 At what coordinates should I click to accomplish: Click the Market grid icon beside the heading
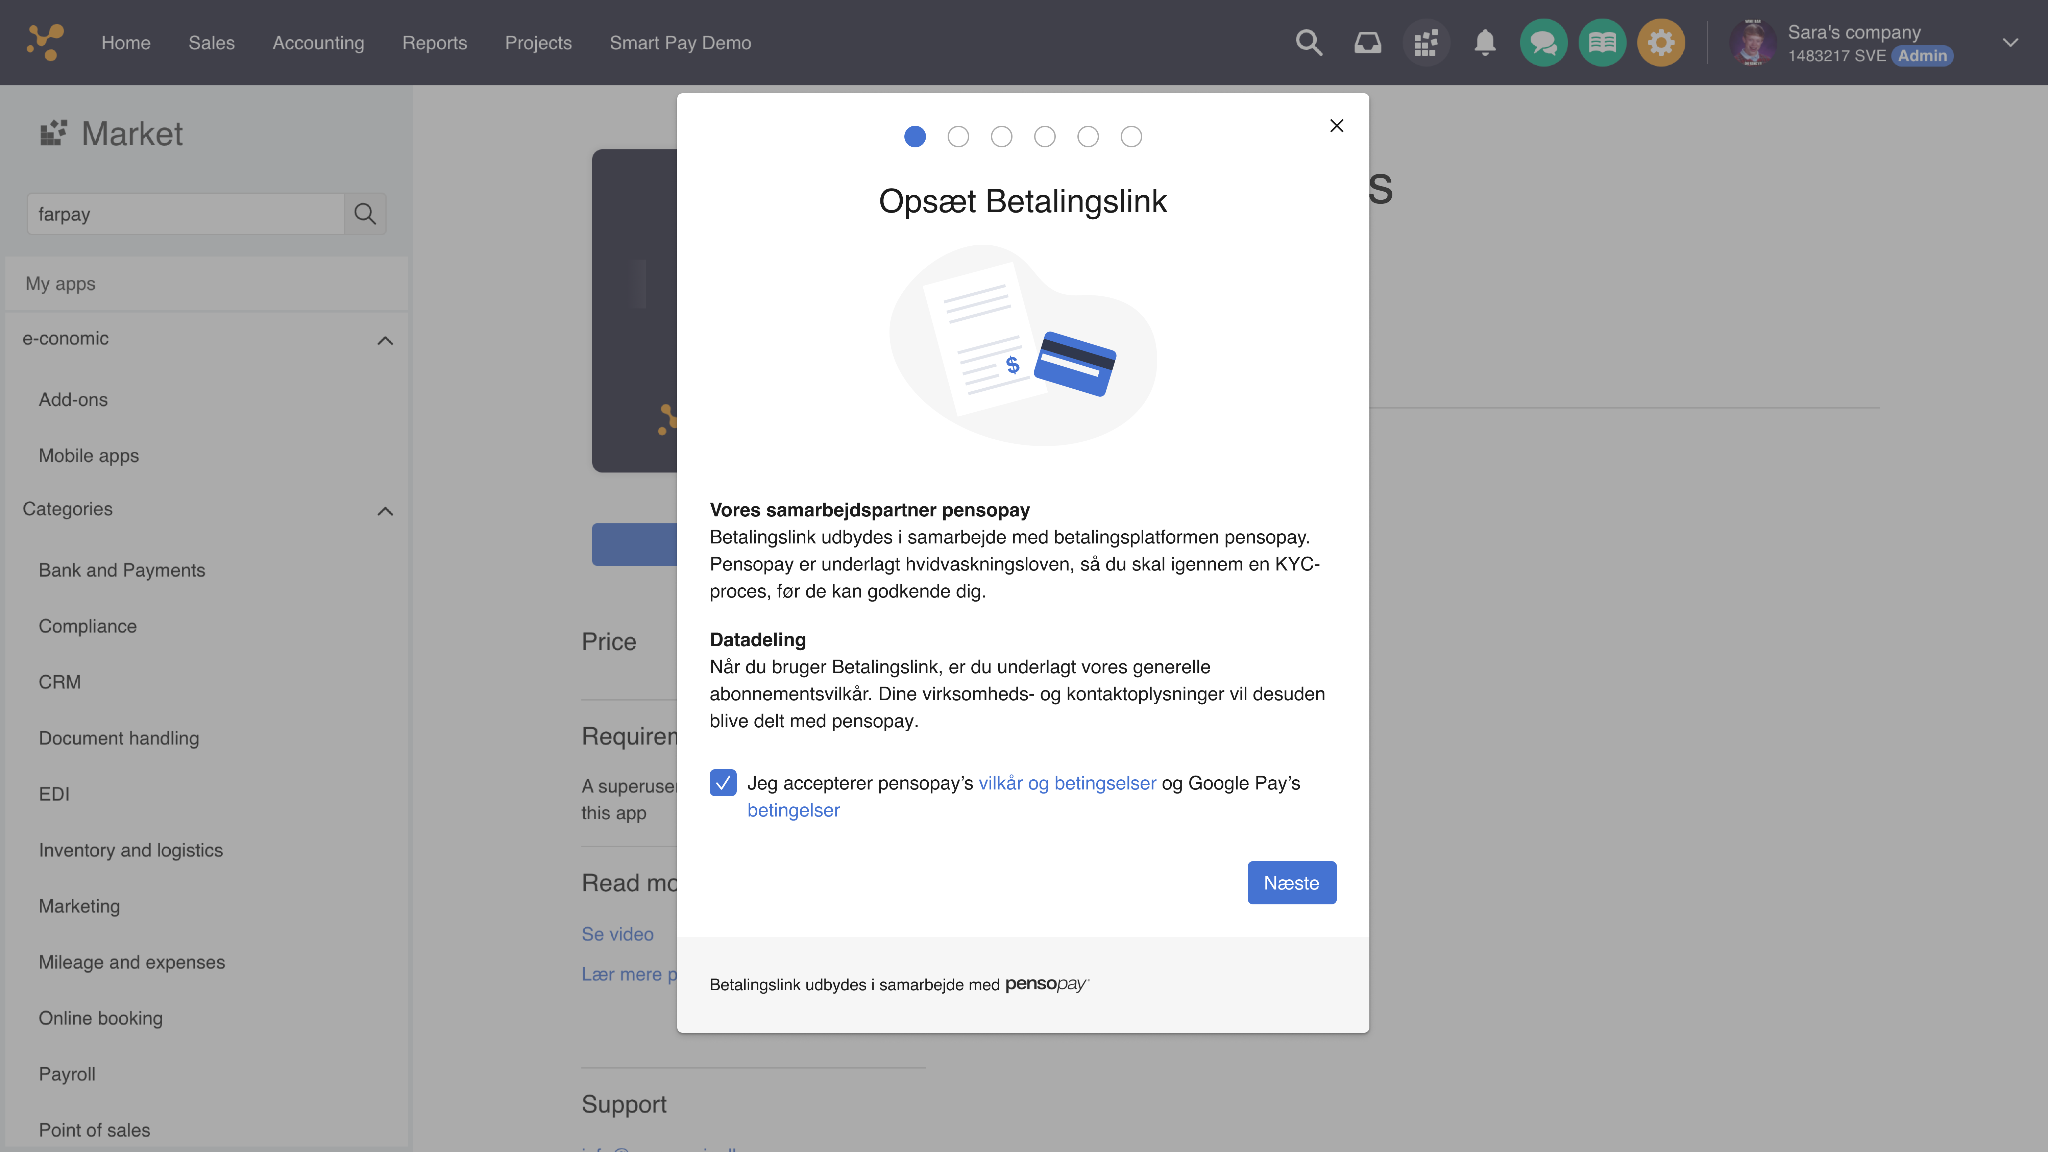[55, 132]
